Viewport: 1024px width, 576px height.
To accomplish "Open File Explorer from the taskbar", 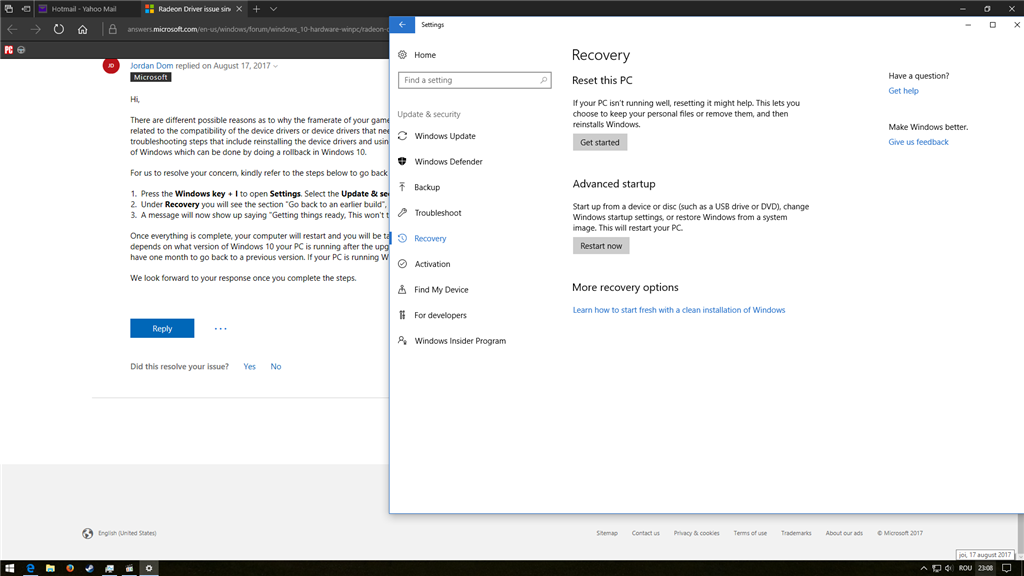I will [50, 568].
